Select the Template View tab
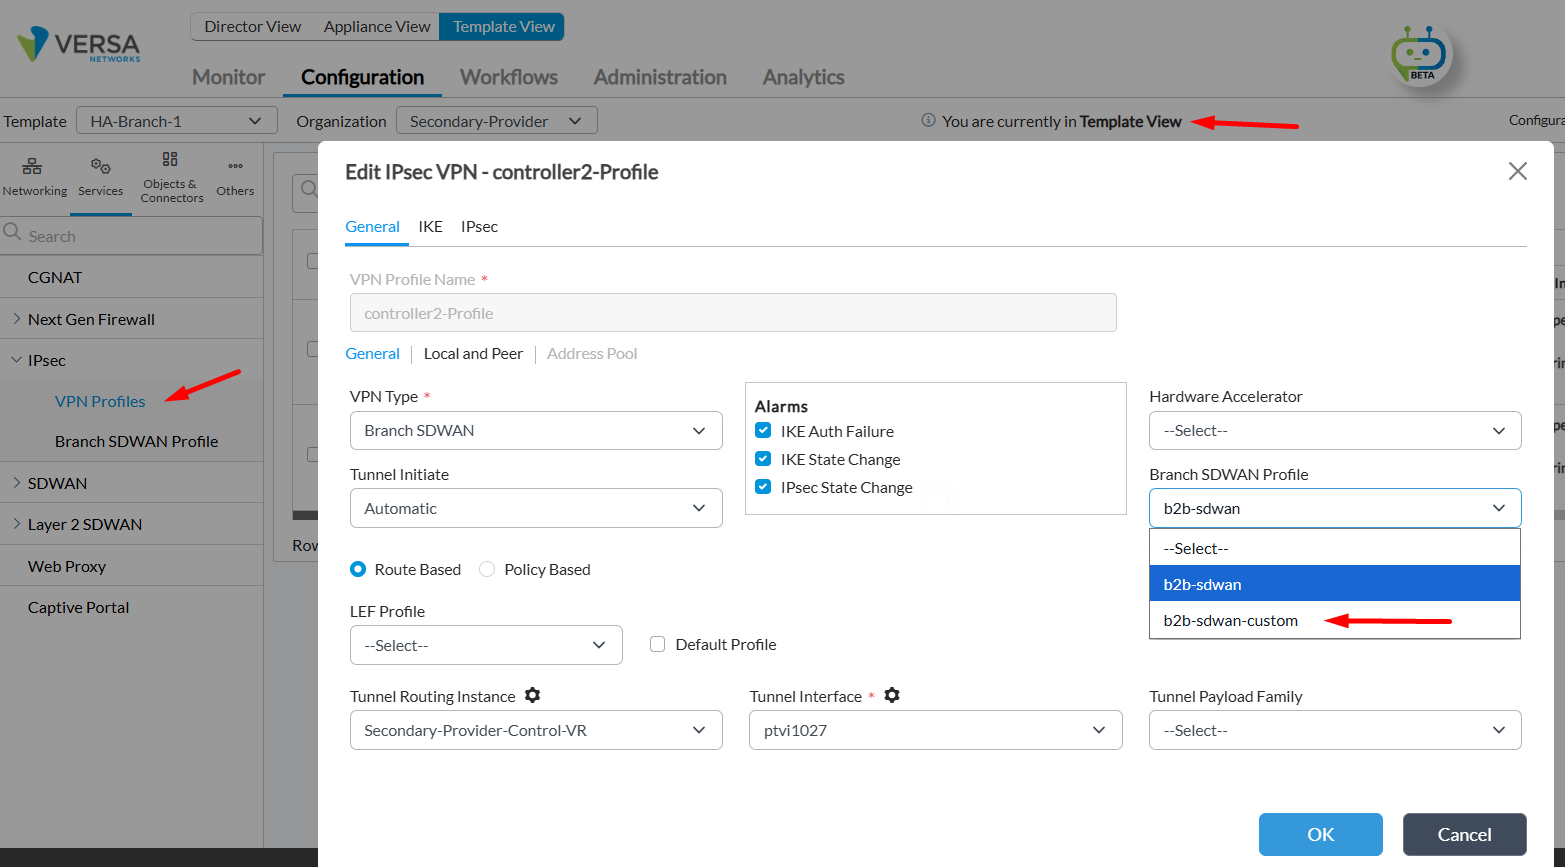1565x867 pixels. [503, 26]
